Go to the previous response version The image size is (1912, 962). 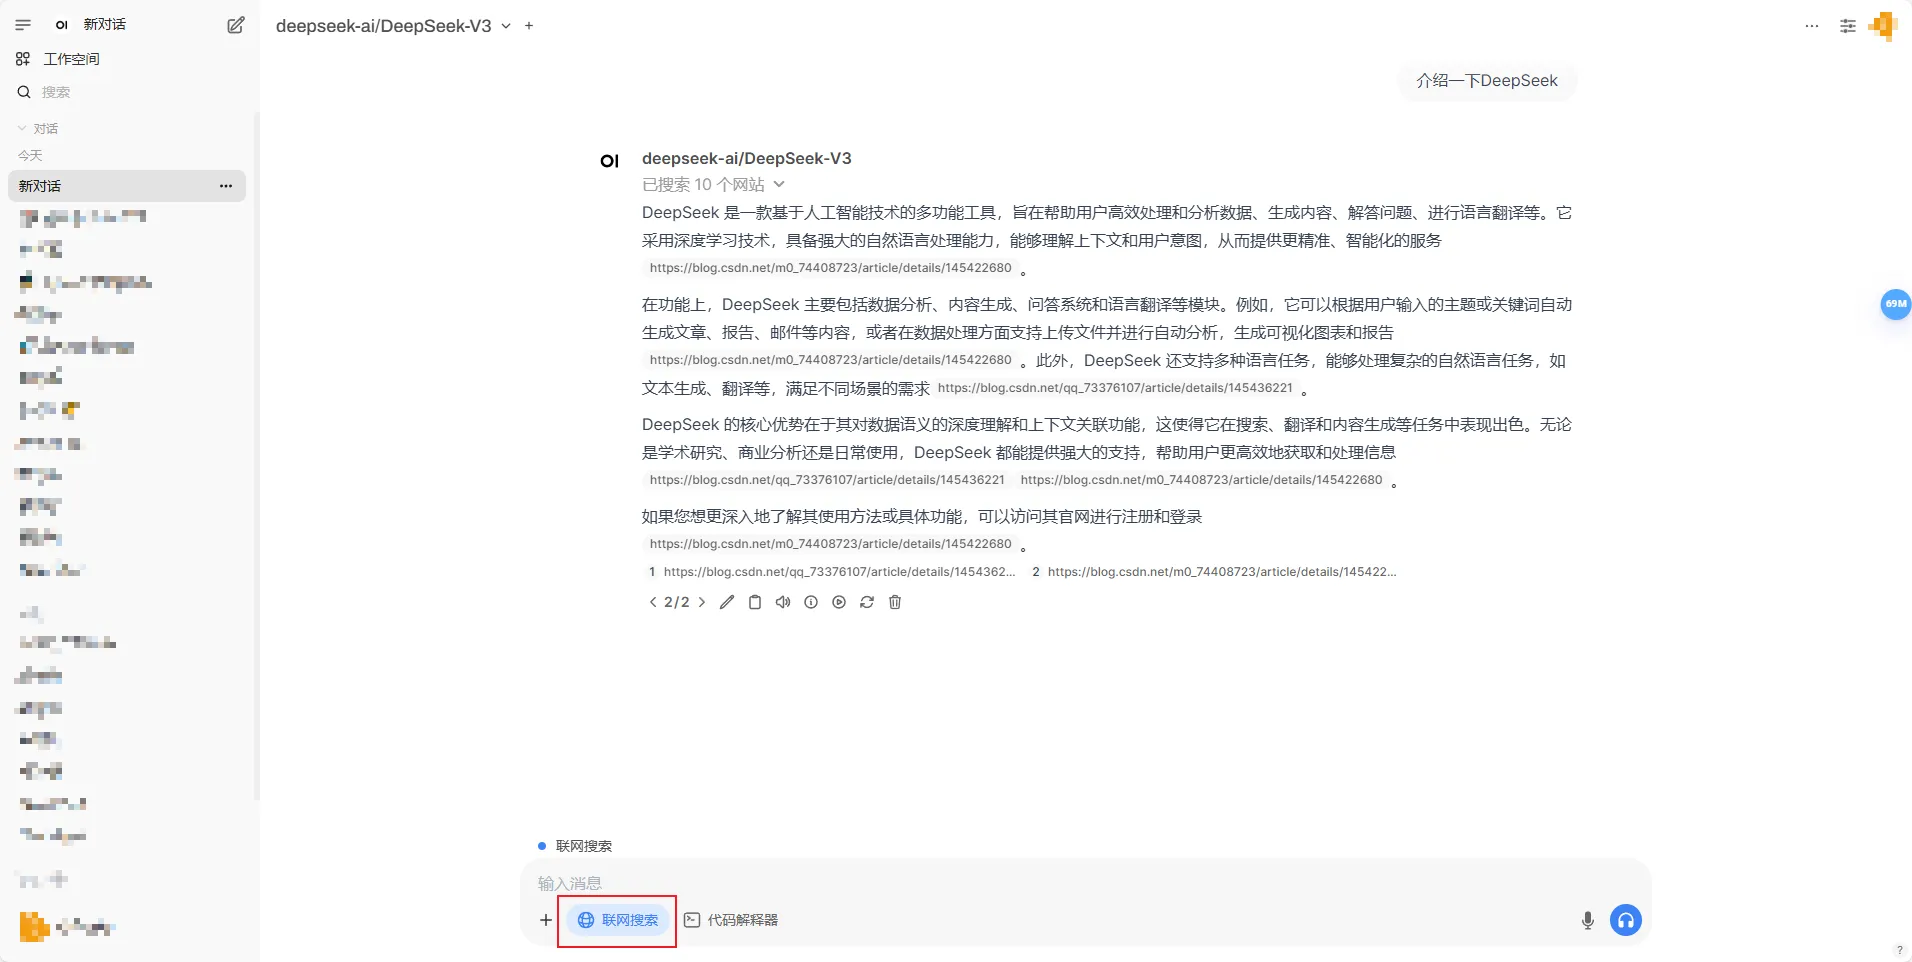click(653, 602)
